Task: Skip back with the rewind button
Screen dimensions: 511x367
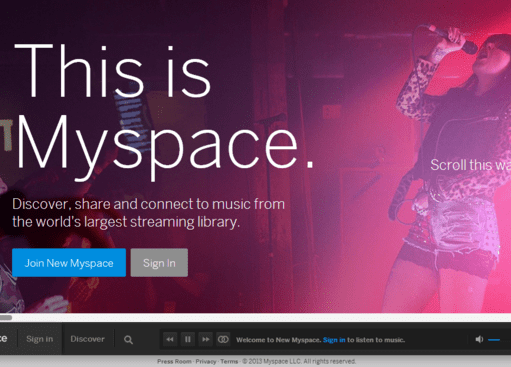Action: tap(170, 339)
